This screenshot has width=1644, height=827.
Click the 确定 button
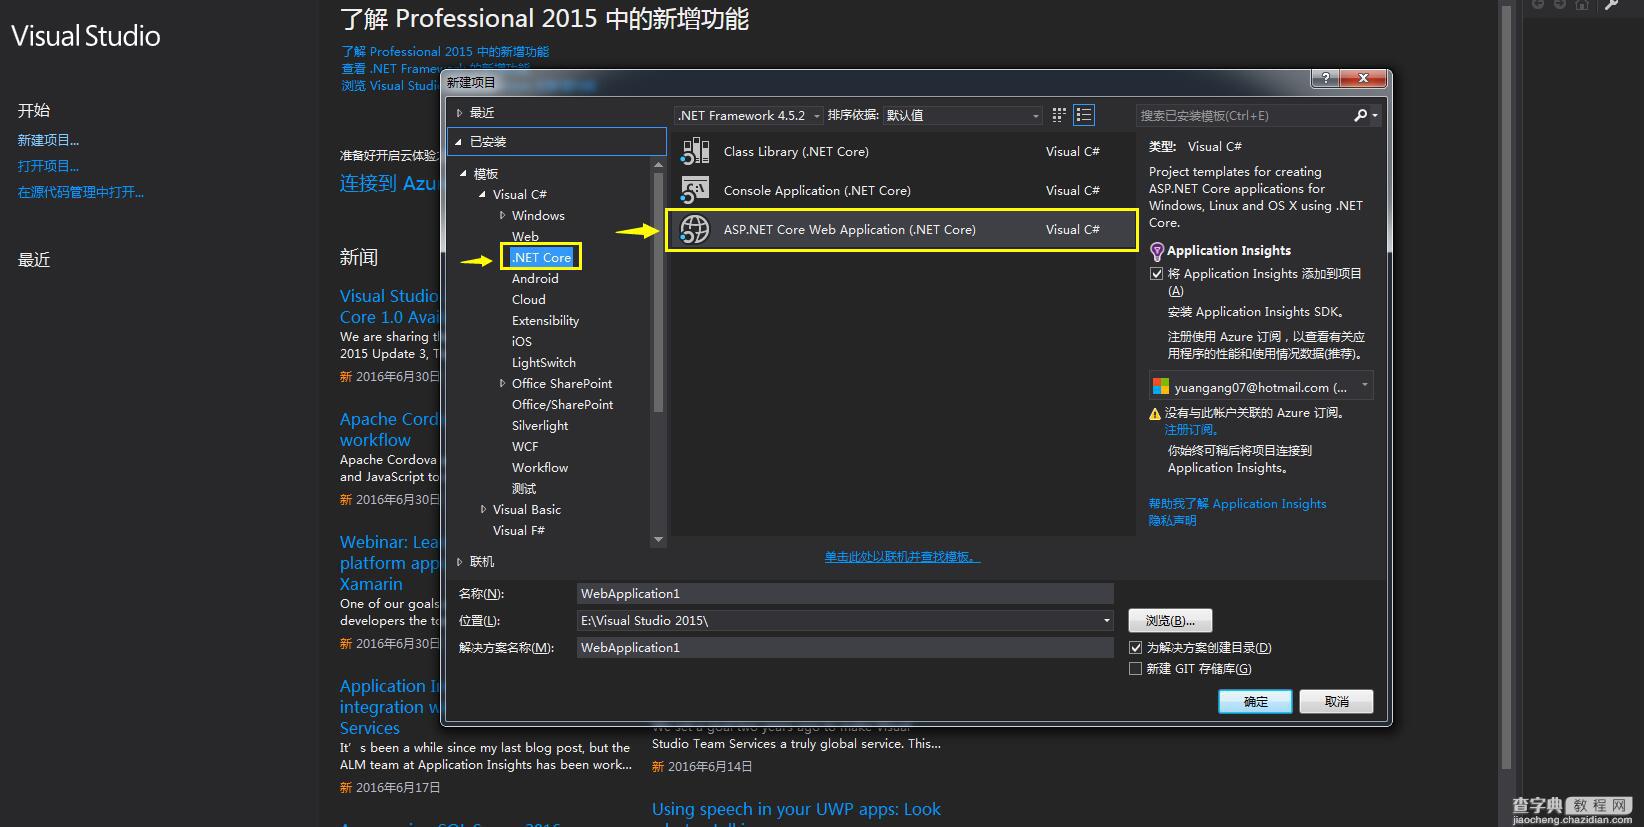pos(1255,702)
